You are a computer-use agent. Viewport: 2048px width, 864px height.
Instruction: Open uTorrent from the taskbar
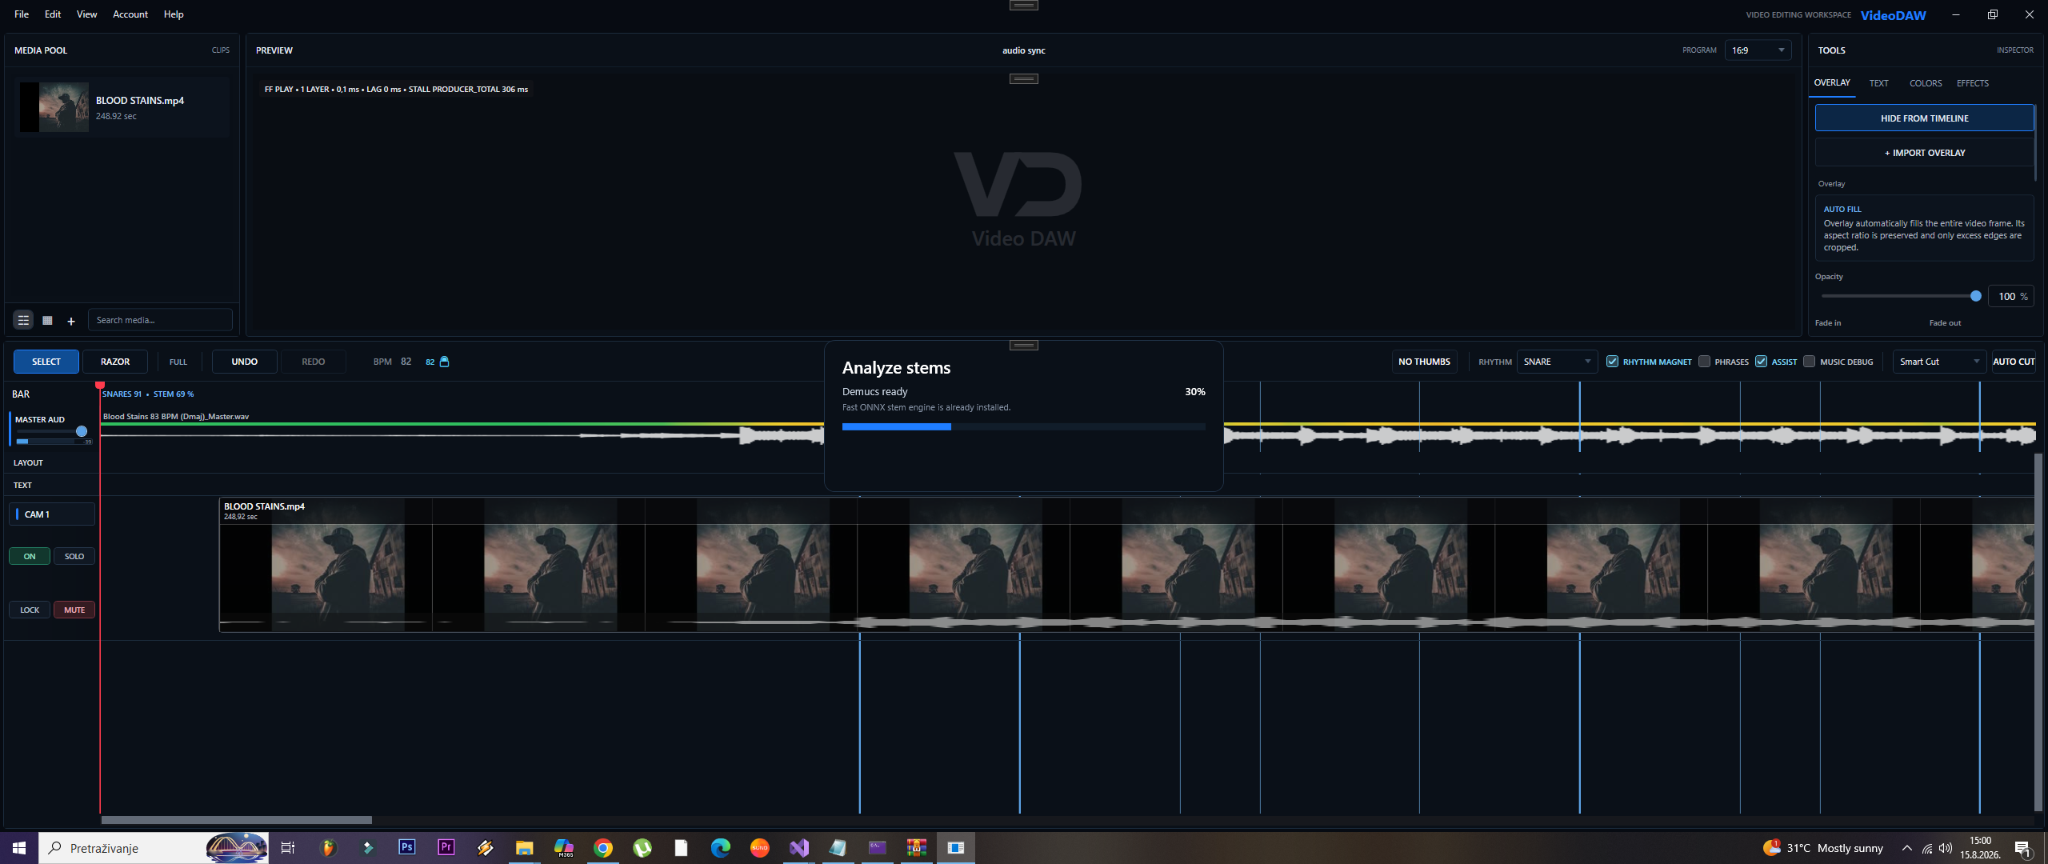642,847
